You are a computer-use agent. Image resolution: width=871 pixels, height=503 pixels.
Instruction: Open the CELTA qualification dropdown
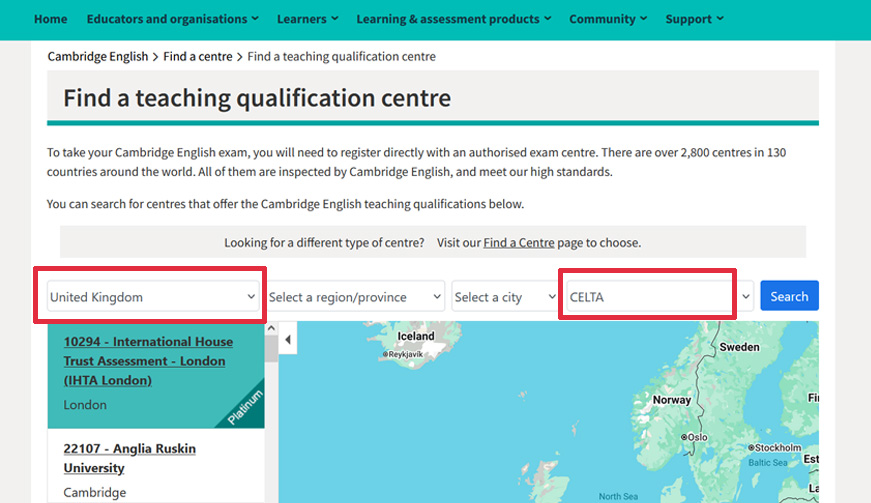pyautogui.click(x=659, y=297)
